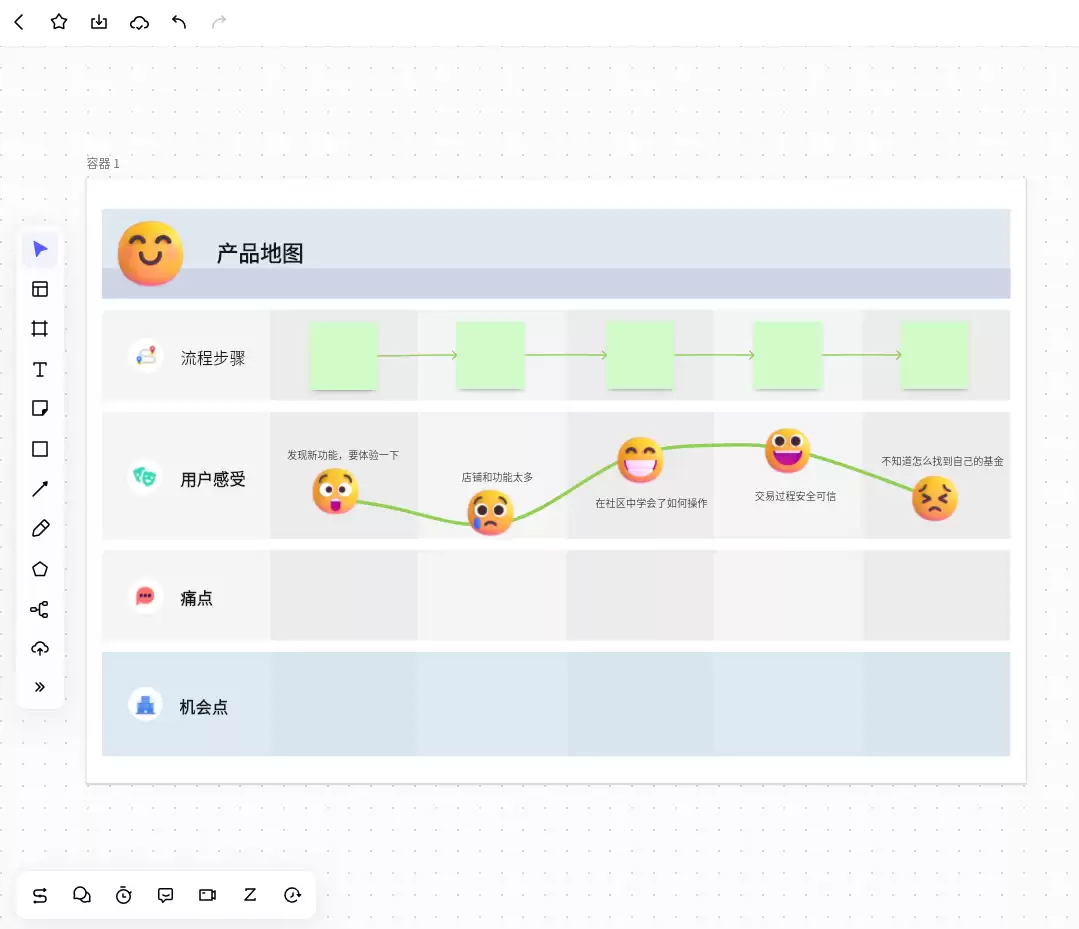Select the first green sticky note

[x=343, y=355]
